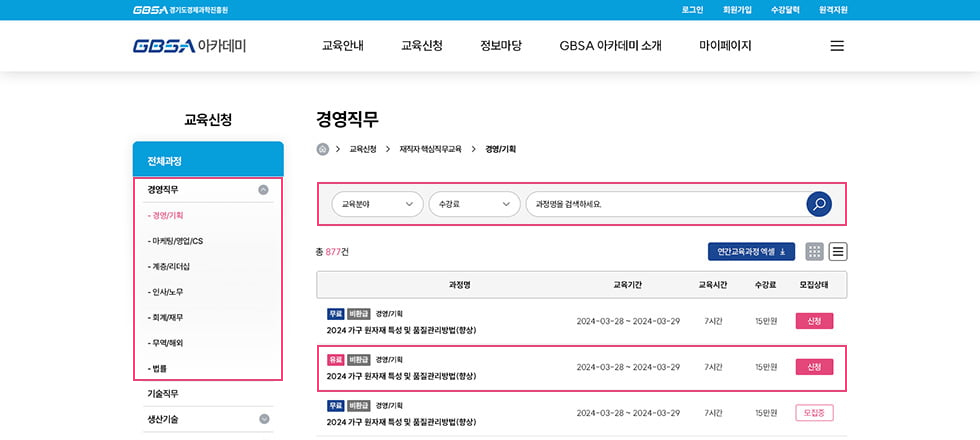The width and height of the screenshot is (980, 440).
Task: Switch to list view icon
Action: point(838,252)
